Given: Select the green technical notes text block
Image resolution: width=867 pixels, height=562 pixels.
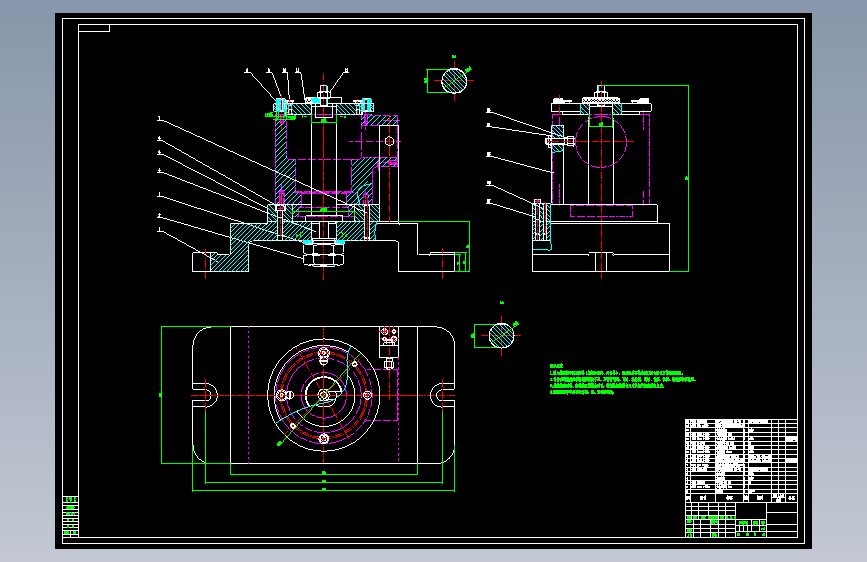Looking at the screenshot, I should pyautogui.click(x=623, y=379).
